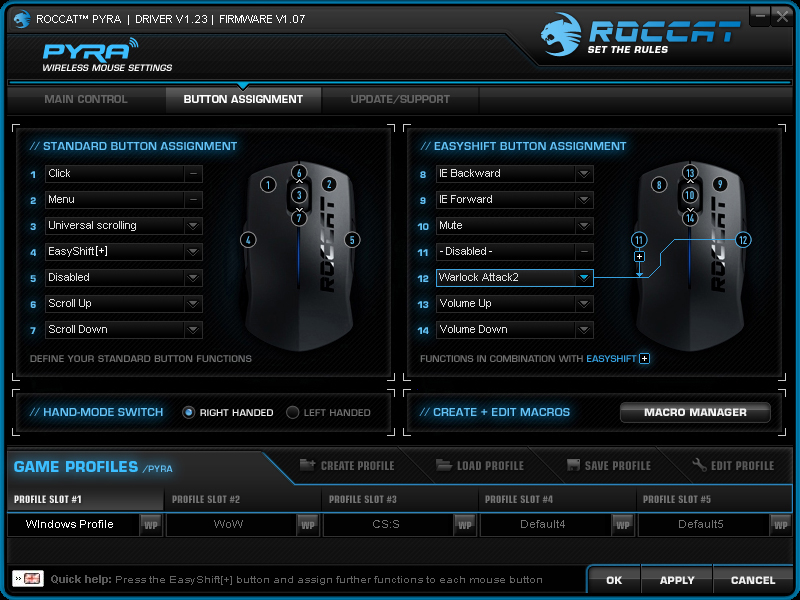
Task: Open button 3 Universal scrolling dropdown
Action: point(193,226)
